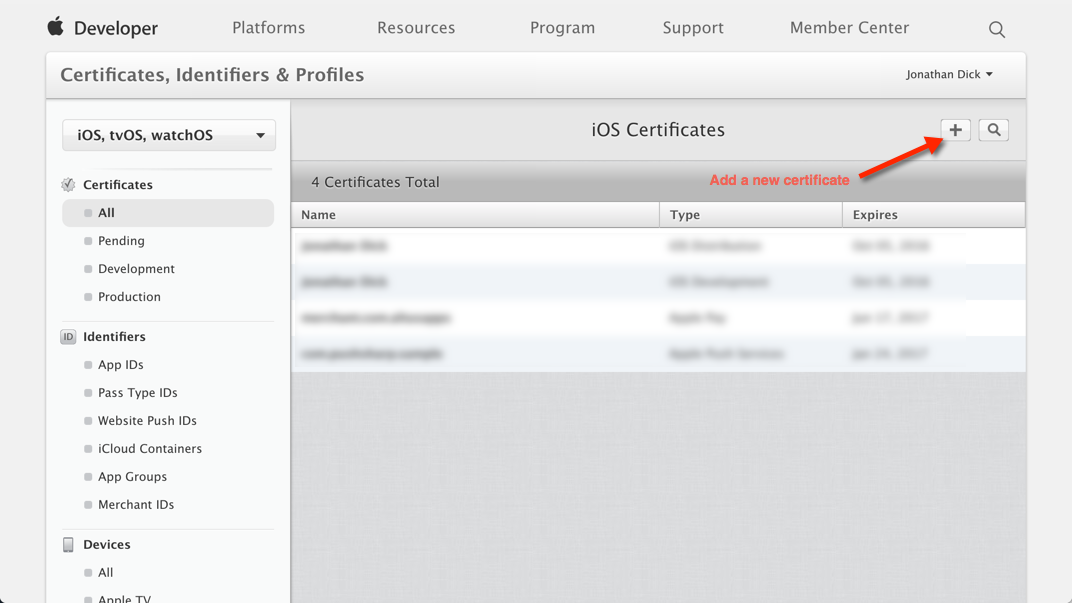Click the 'iOS Certificates' title
Viewport: 1072px width, 603px height.
click(x=658, y=130)
